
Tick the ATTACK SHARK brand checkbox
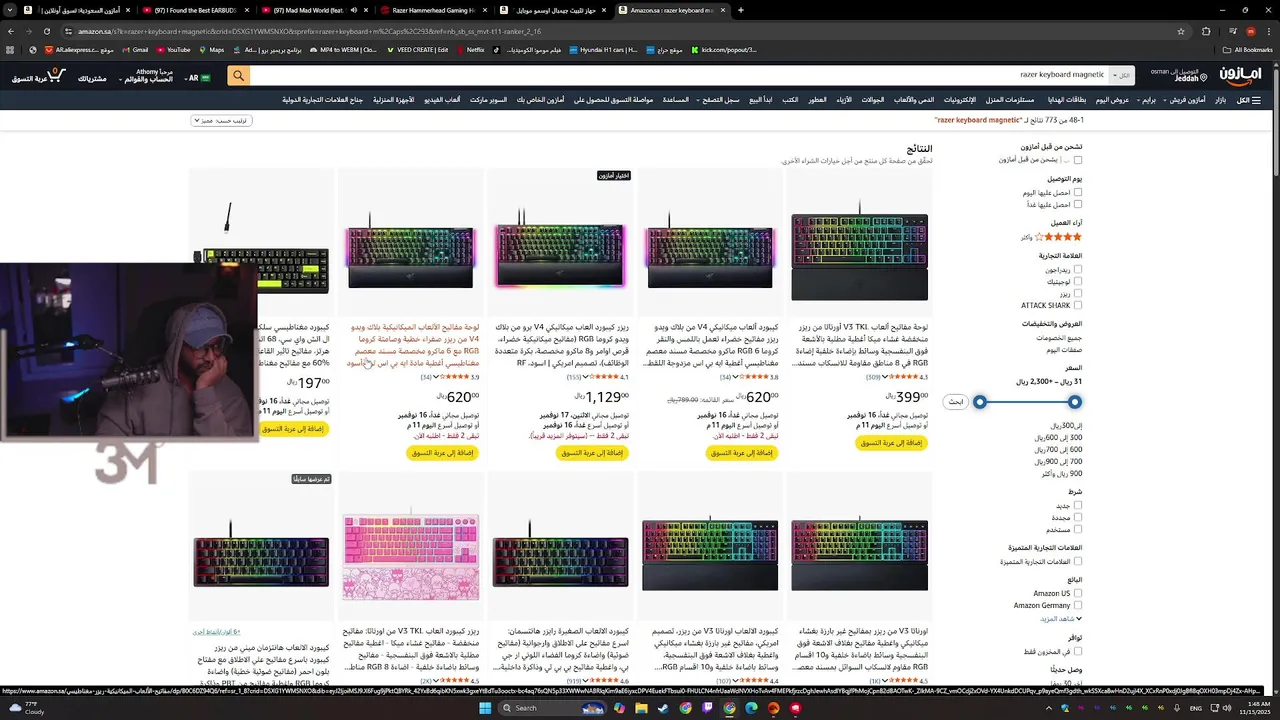(x=1078, y=306)
